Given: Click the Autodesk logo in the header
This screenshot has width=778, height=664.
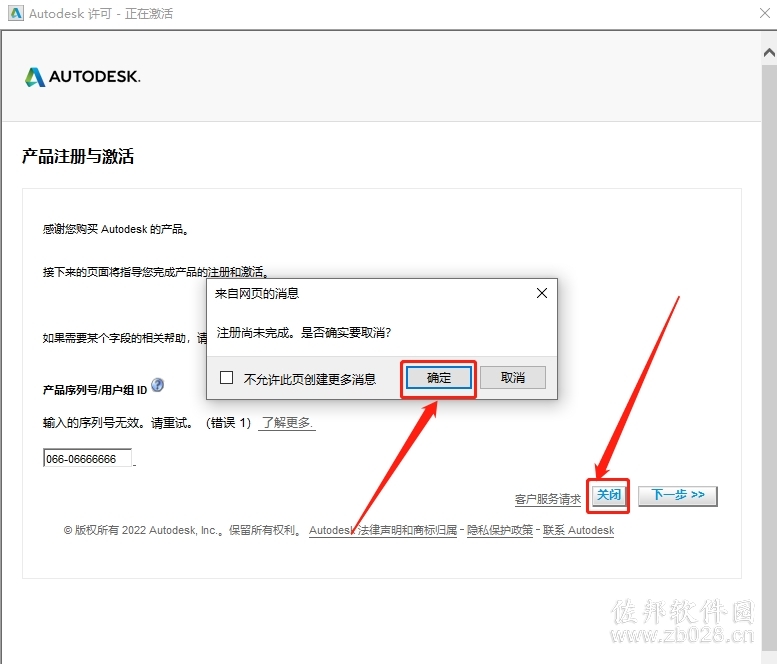Looking at the screenshot, I should (83, 77).
